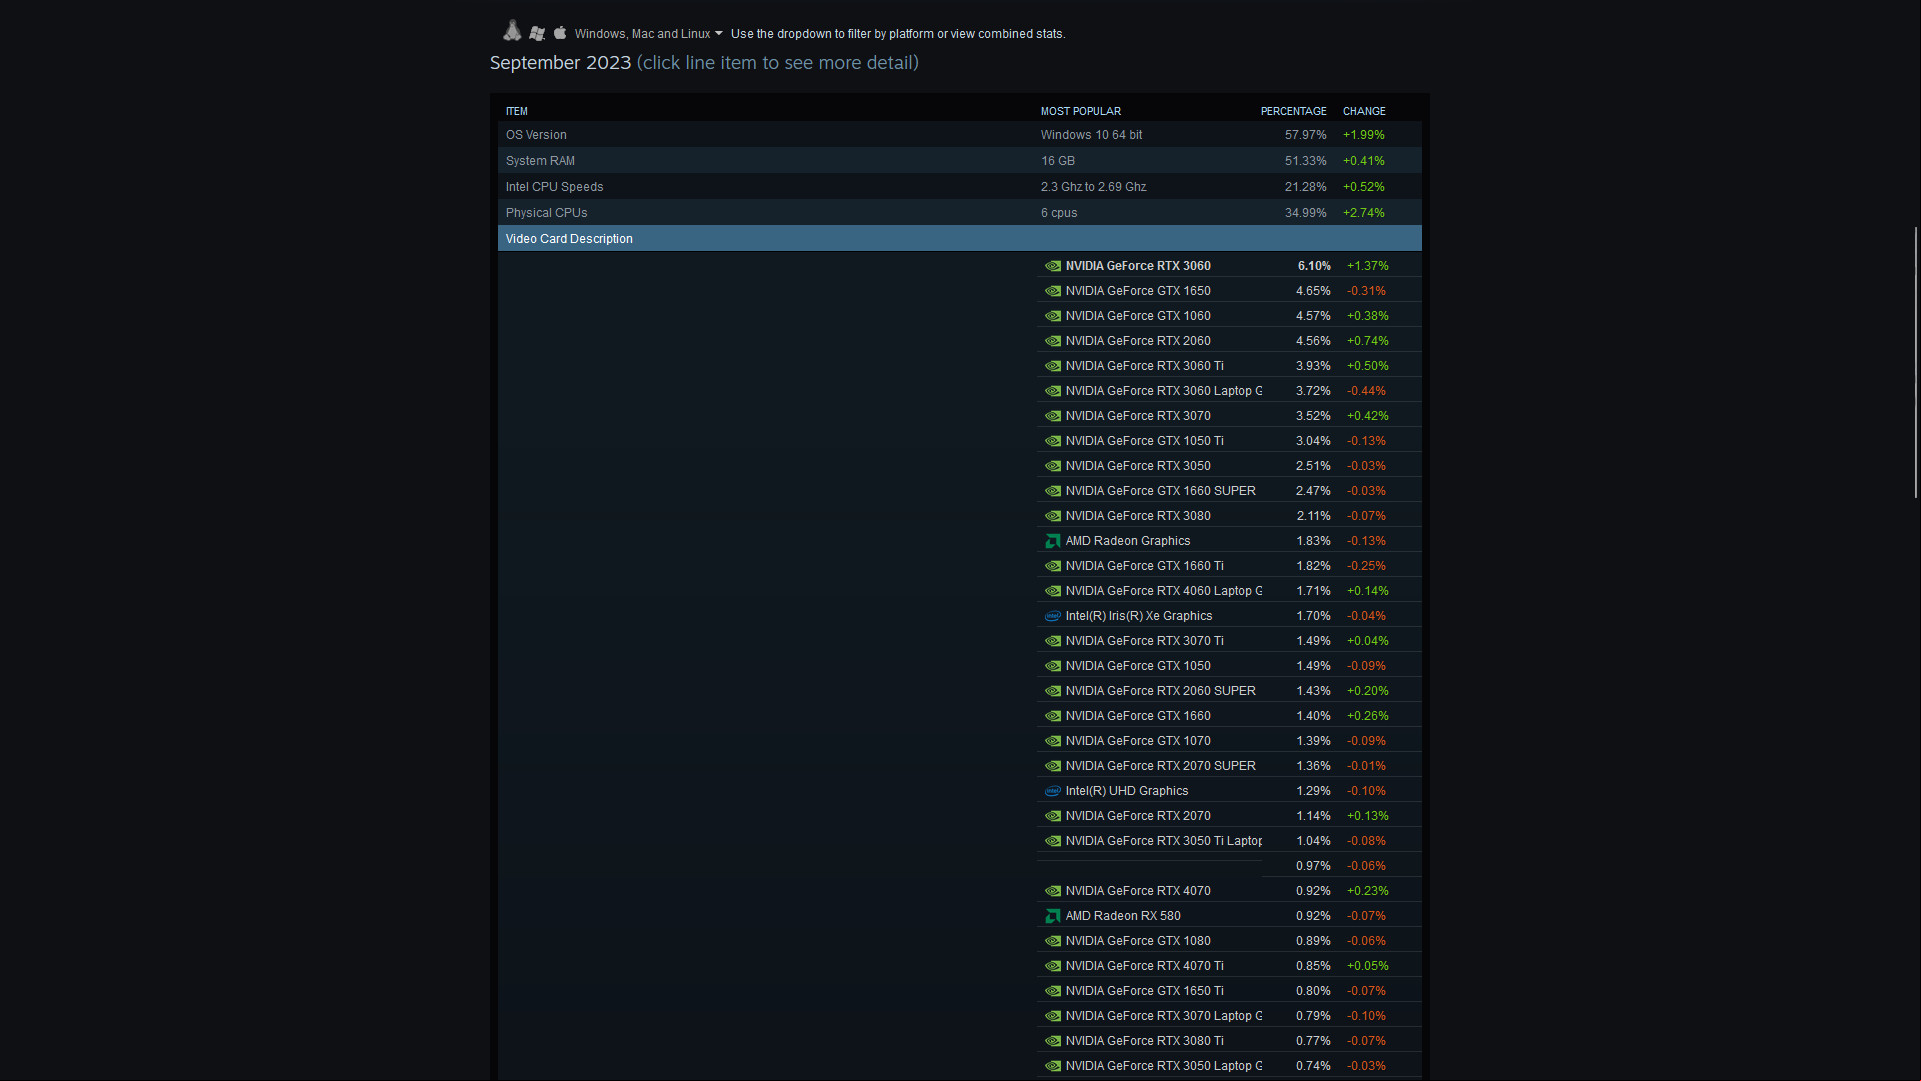This screenshot has width=1921, height=1081.
Task: Click the NVIDIA icon beside RTX 3060
Action: 1052,266
